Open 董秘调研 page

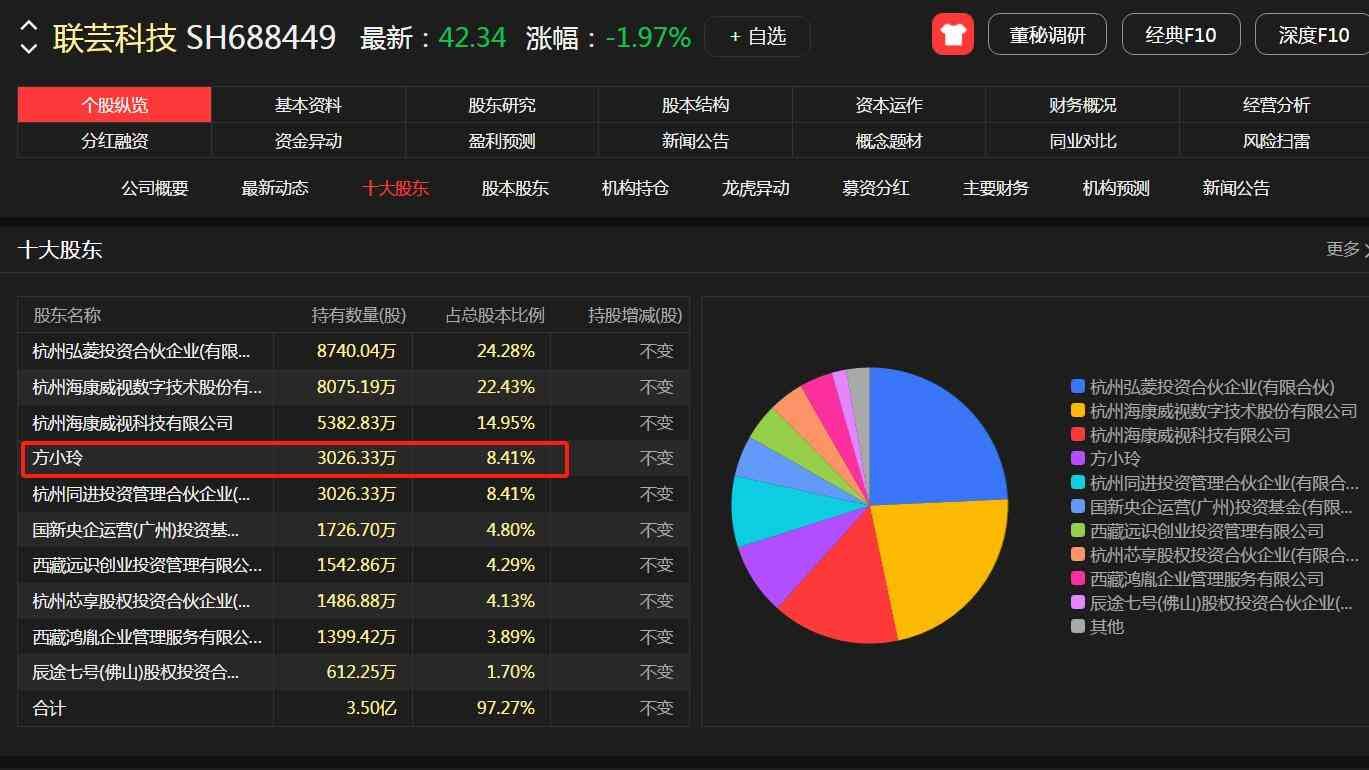coord(1047,35)
